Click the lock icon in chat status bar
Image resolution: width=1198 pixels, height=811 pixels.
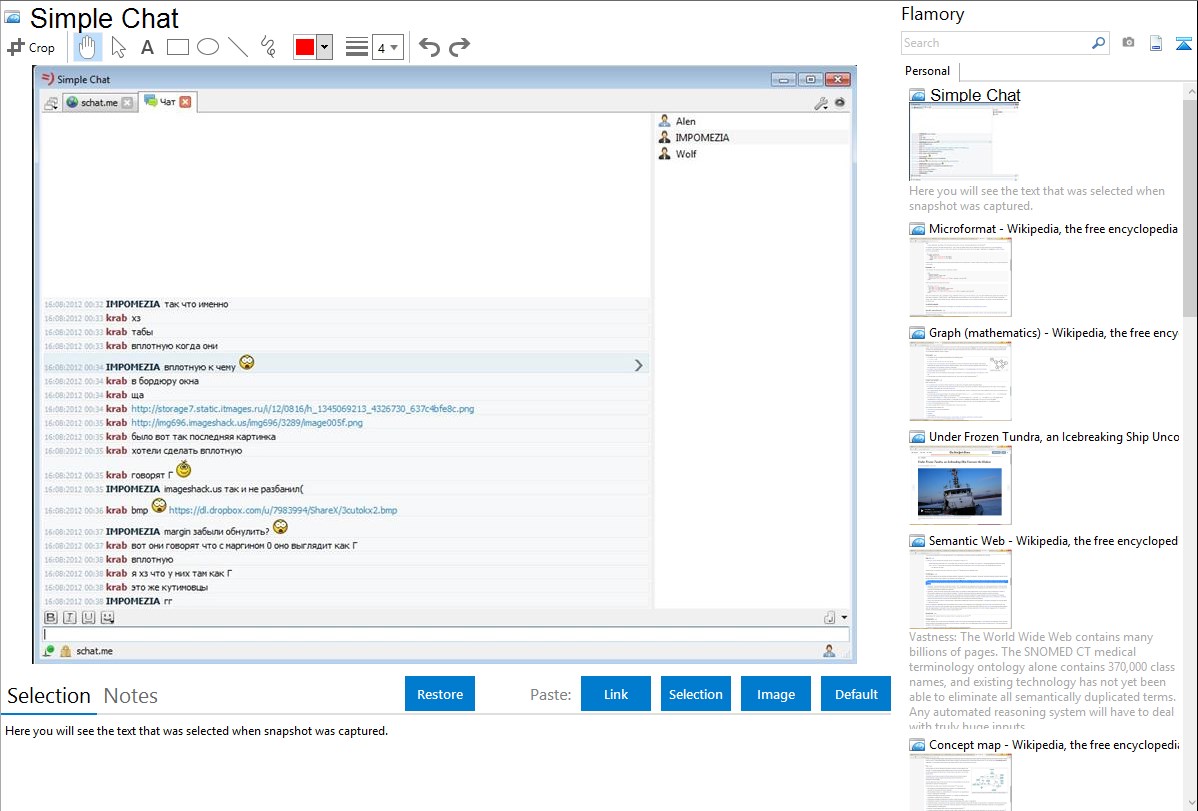(x=66, y=651)
